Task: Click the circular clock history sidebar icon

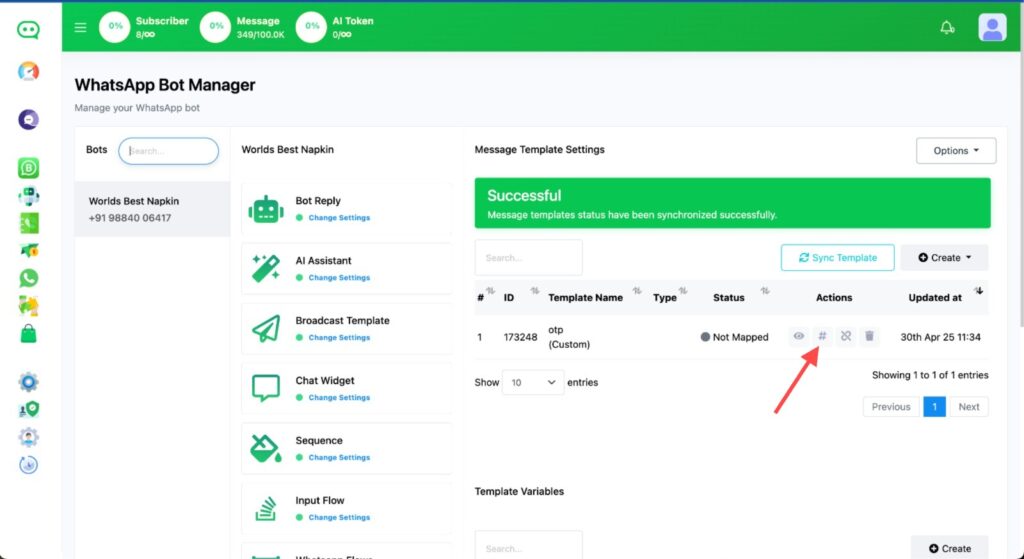Action: (28, 465)
